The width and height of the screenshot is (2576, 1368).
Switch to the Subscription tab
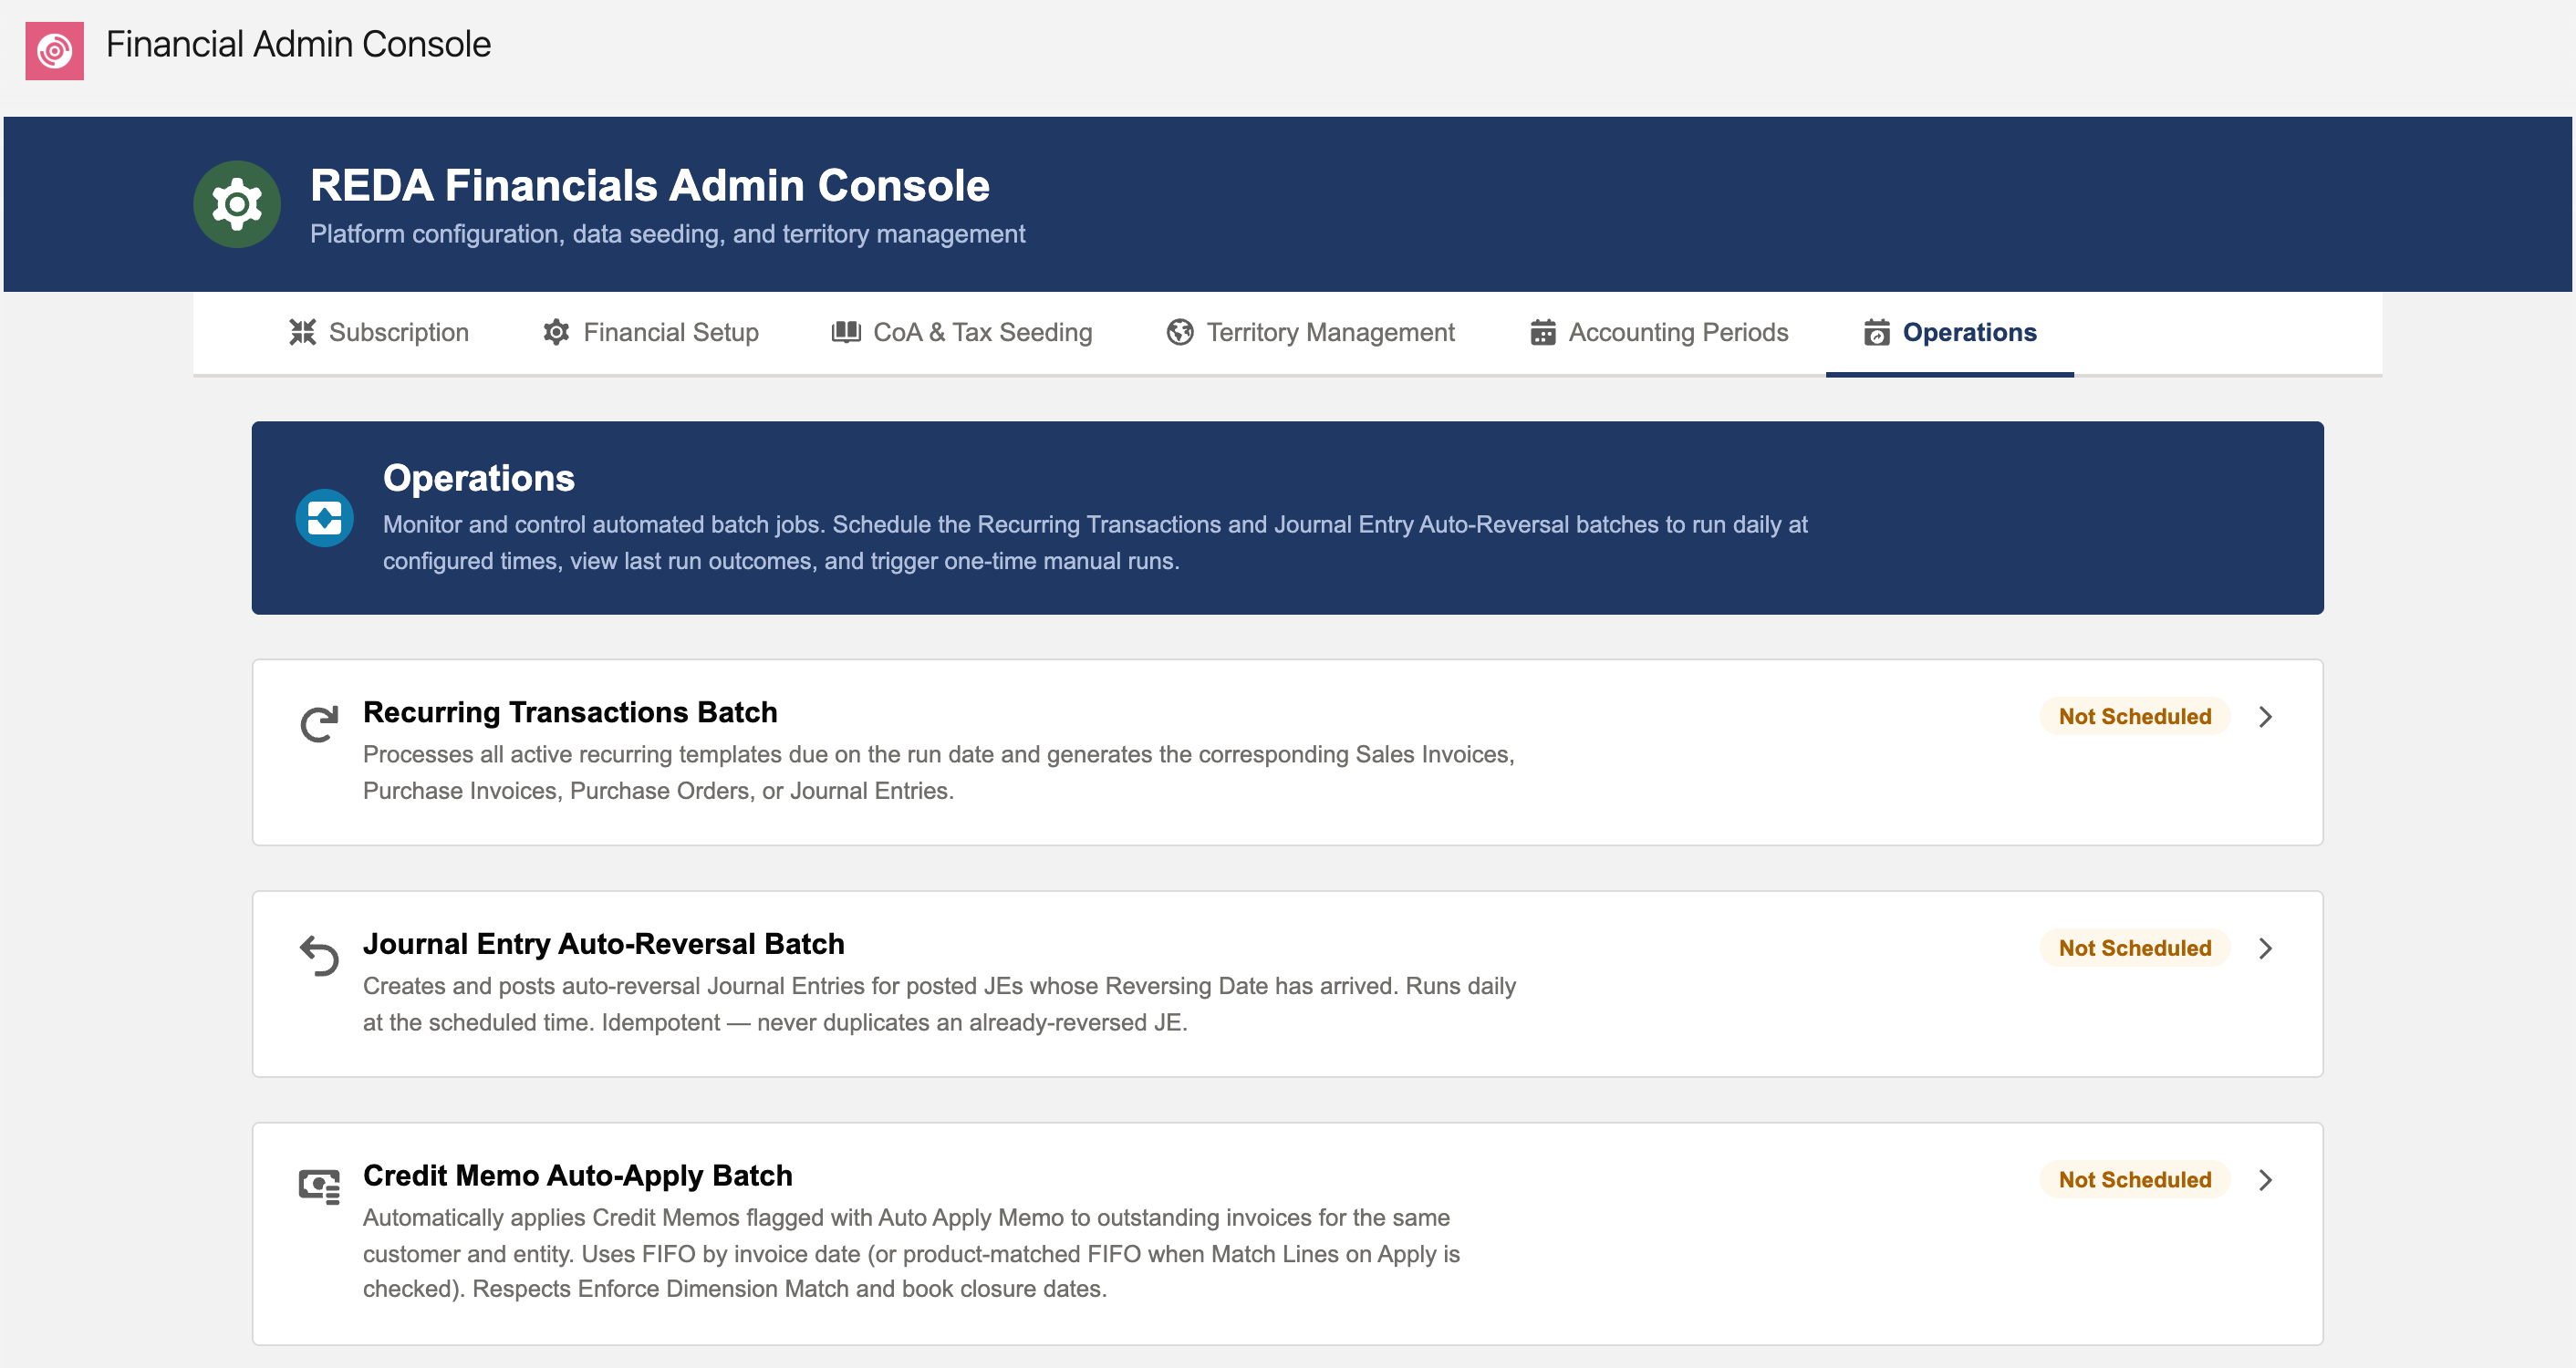click(x=379, y=332)
